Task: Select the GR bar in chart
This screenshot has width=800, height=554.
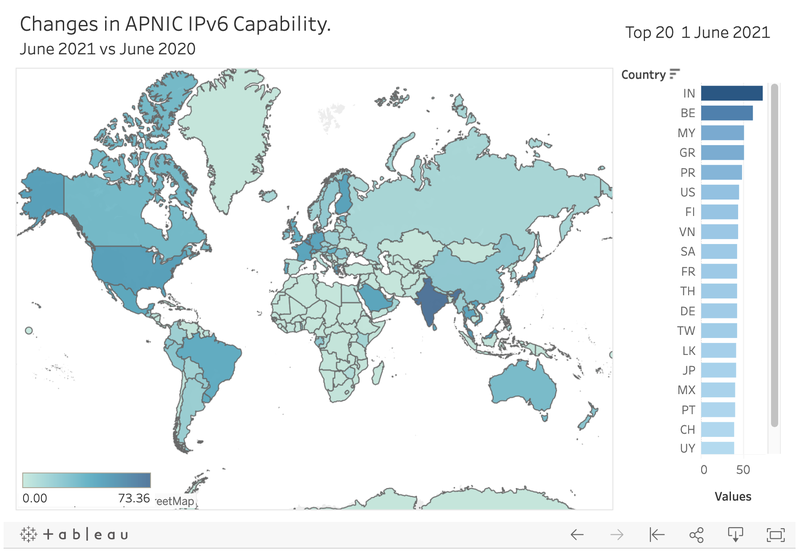Action: point(722,153)
